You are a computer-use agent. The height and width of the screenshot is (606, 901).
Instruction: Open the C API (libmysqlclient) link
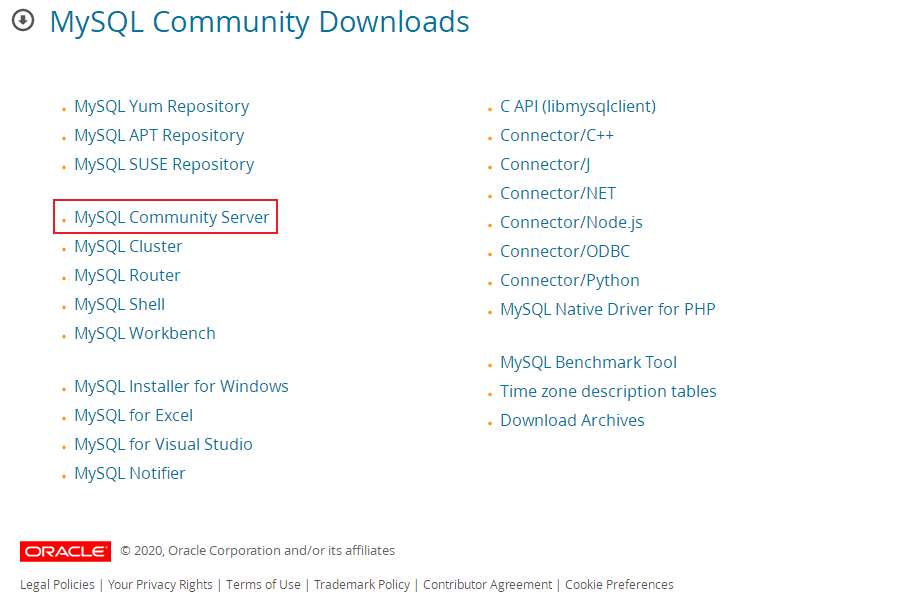(x=578, y=106)
